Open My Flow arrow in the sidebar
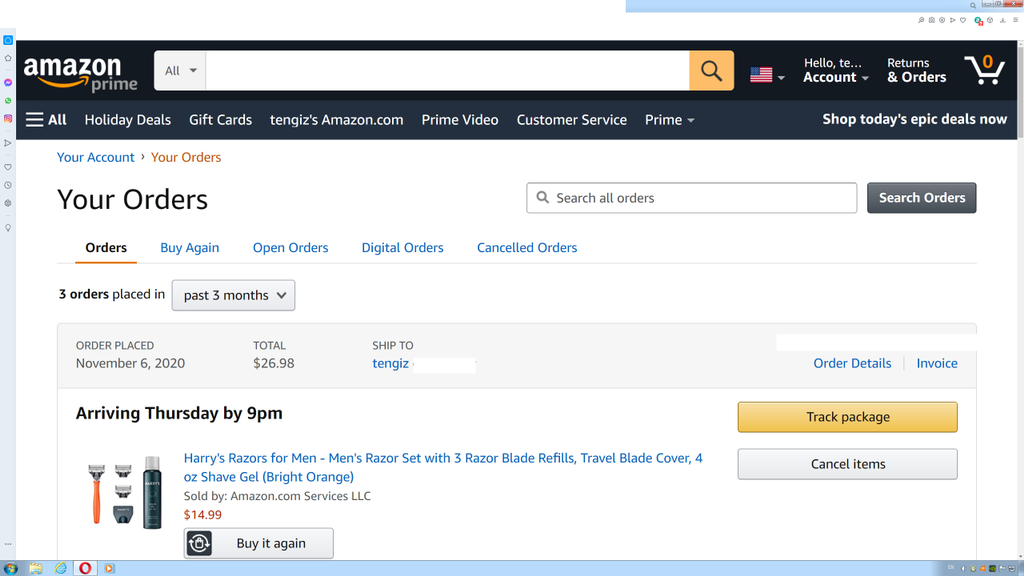Image resolution: width=1024 pixels, height=576 pixels. [x=8, y=143]
